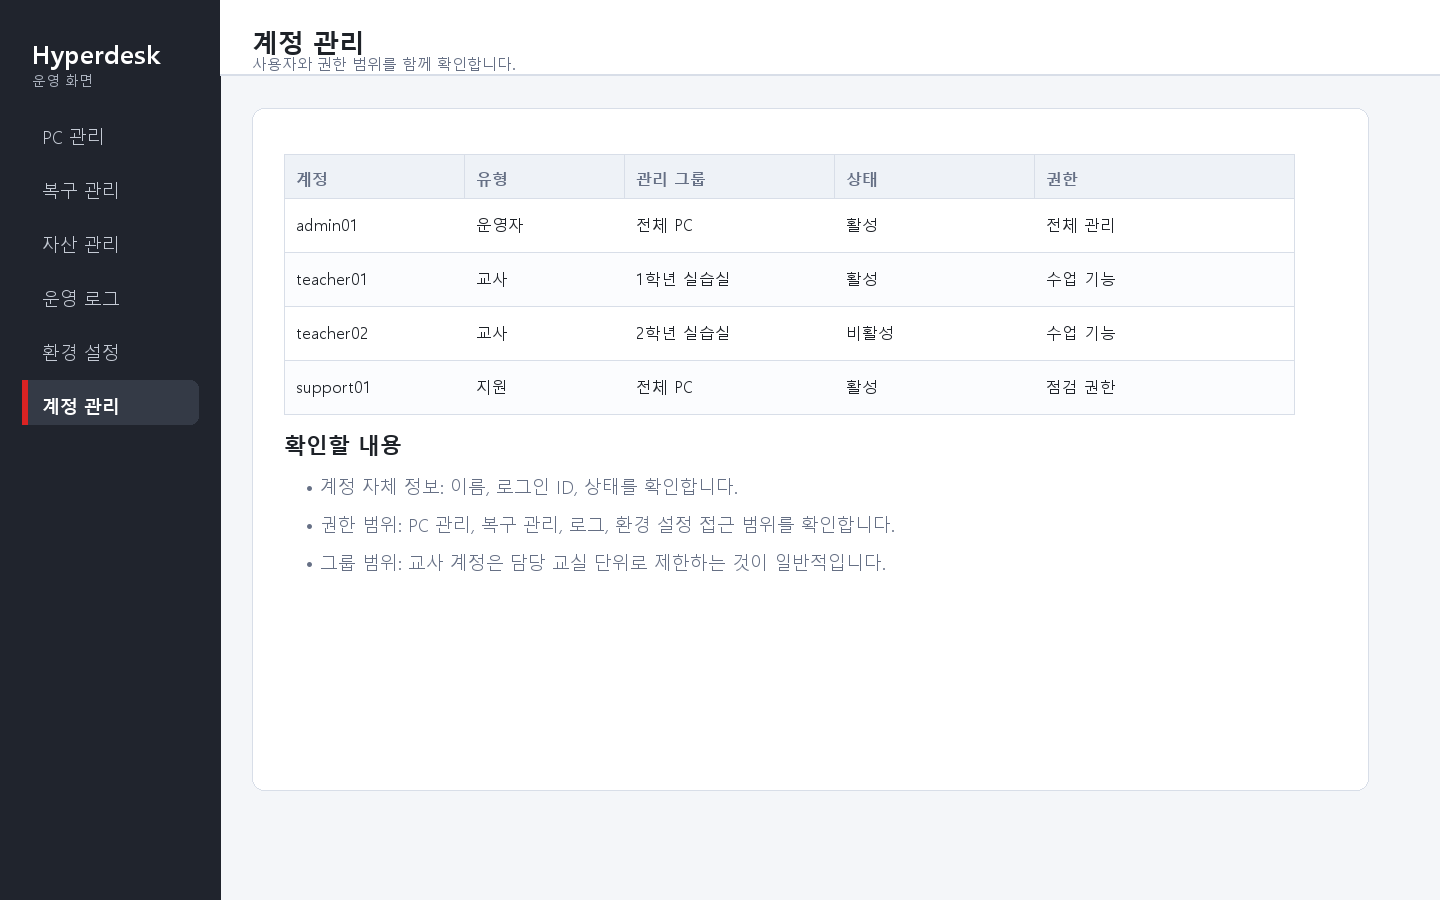Open PC 관리 in the sidebar

110,137
